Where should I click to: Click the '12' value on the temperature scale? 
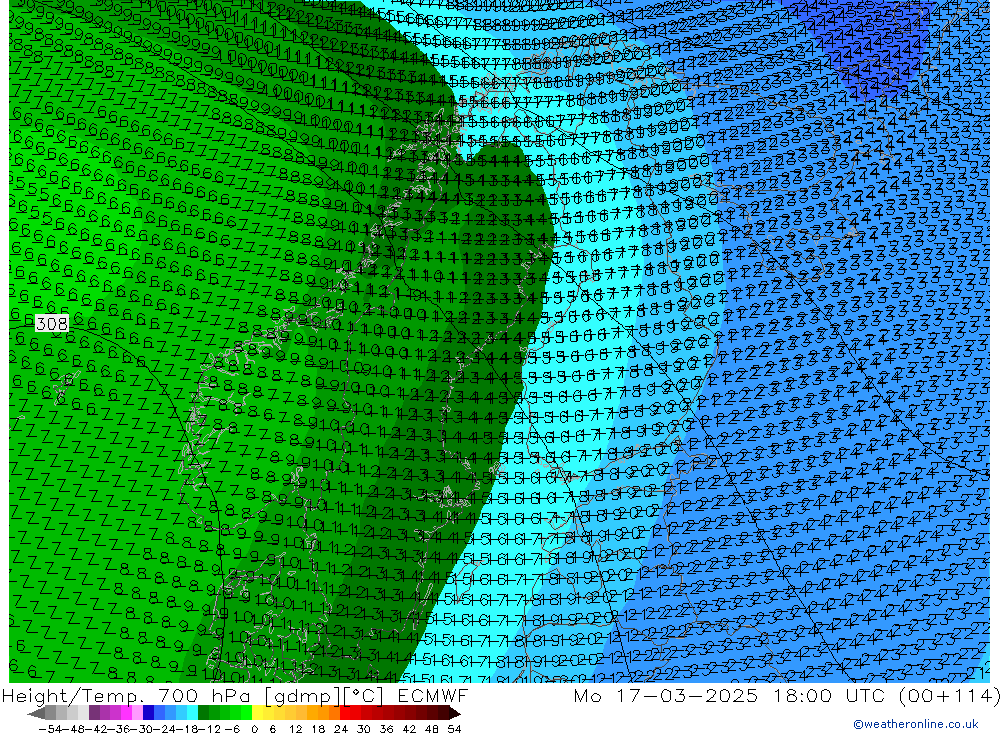coord(295,729)
